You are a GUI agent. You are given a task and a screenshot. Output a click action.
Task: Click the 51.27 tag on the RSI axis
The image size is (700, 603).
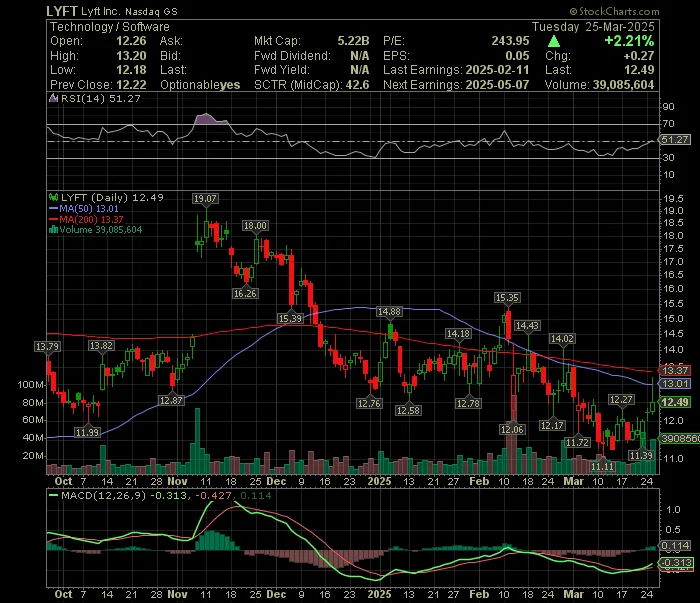click(x=675, y=140)
